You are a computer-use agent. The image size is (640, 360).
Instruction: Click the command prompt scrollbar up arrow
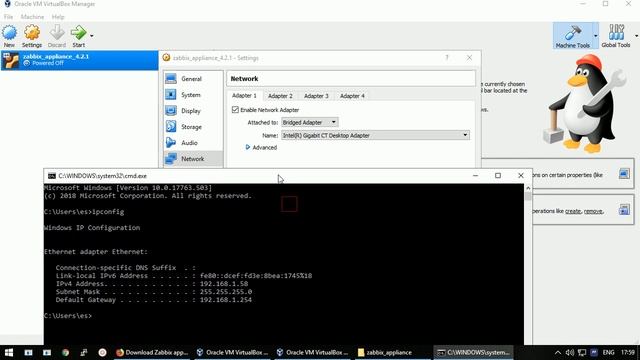[x=528, y=188]
